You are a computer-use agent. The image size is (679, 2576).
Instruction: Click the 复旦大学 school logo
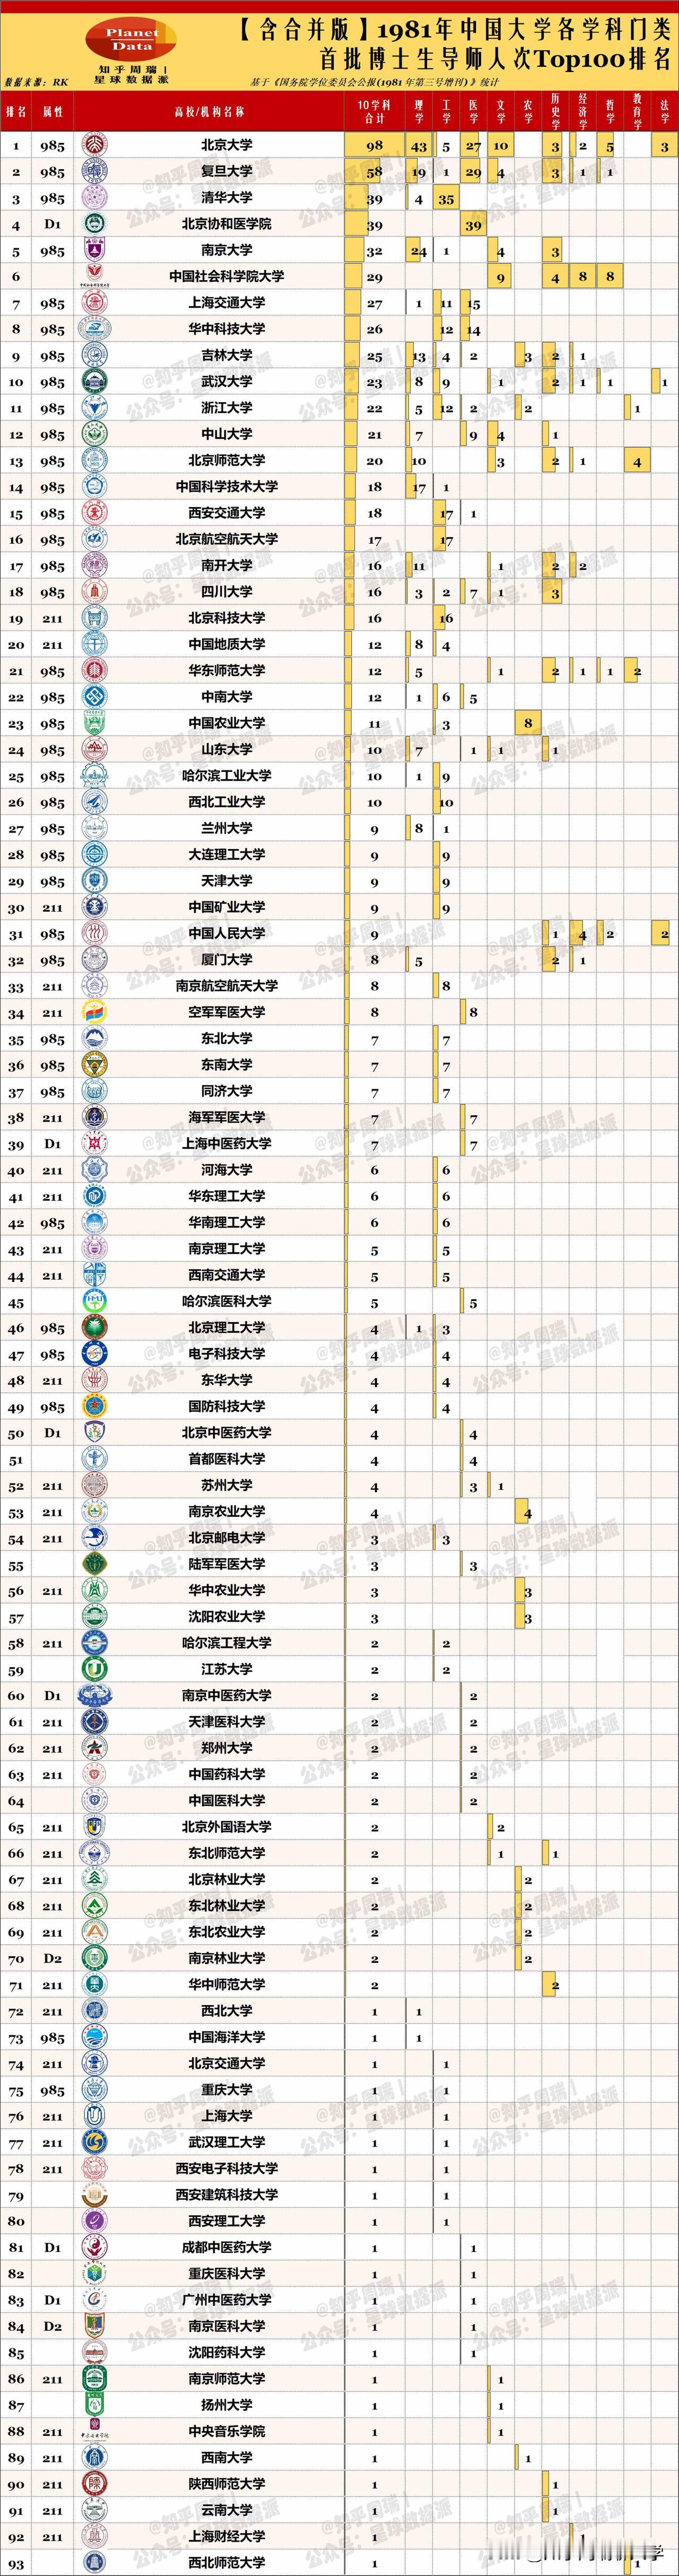pyautogui.click(x=94, y=171)
